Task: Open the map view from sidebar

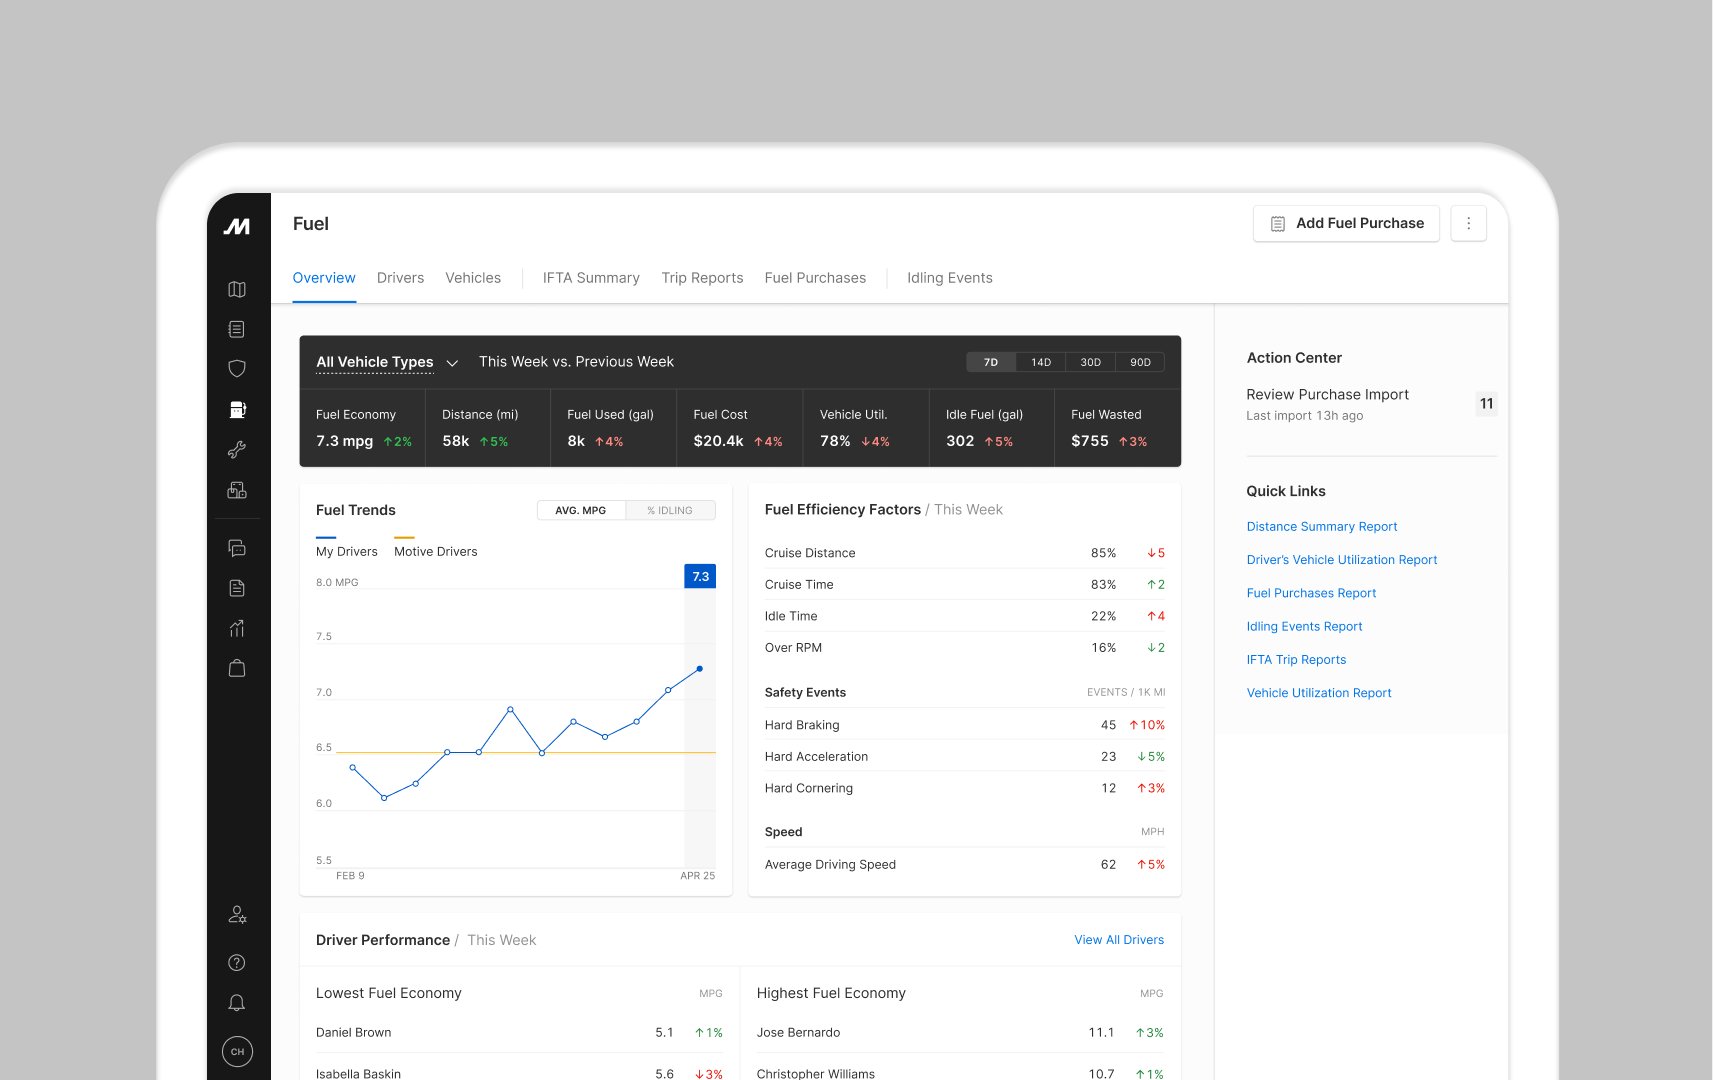Action: [237, 289]
